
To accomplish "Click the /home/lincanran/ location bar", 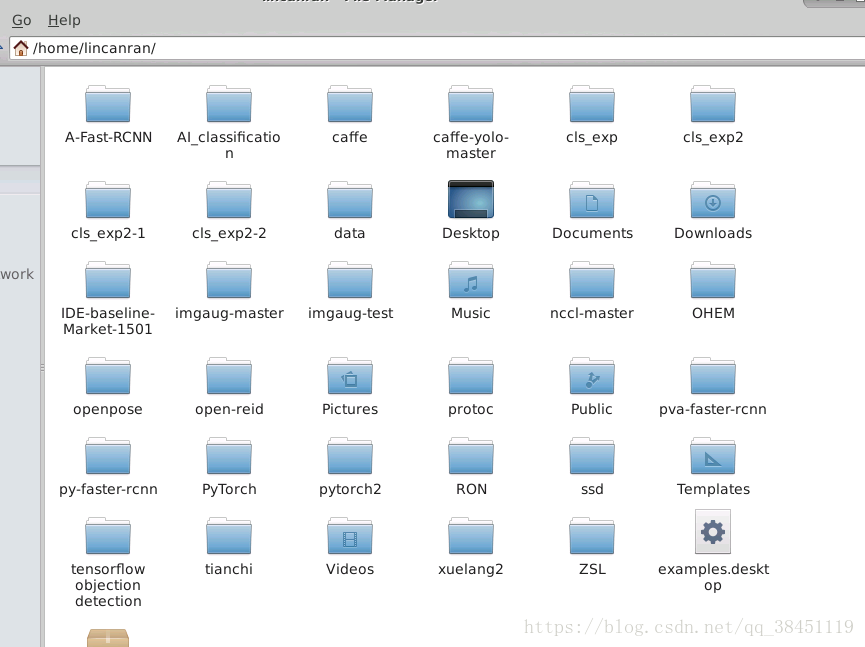I will pyautogui.click(x=437, y=48).
